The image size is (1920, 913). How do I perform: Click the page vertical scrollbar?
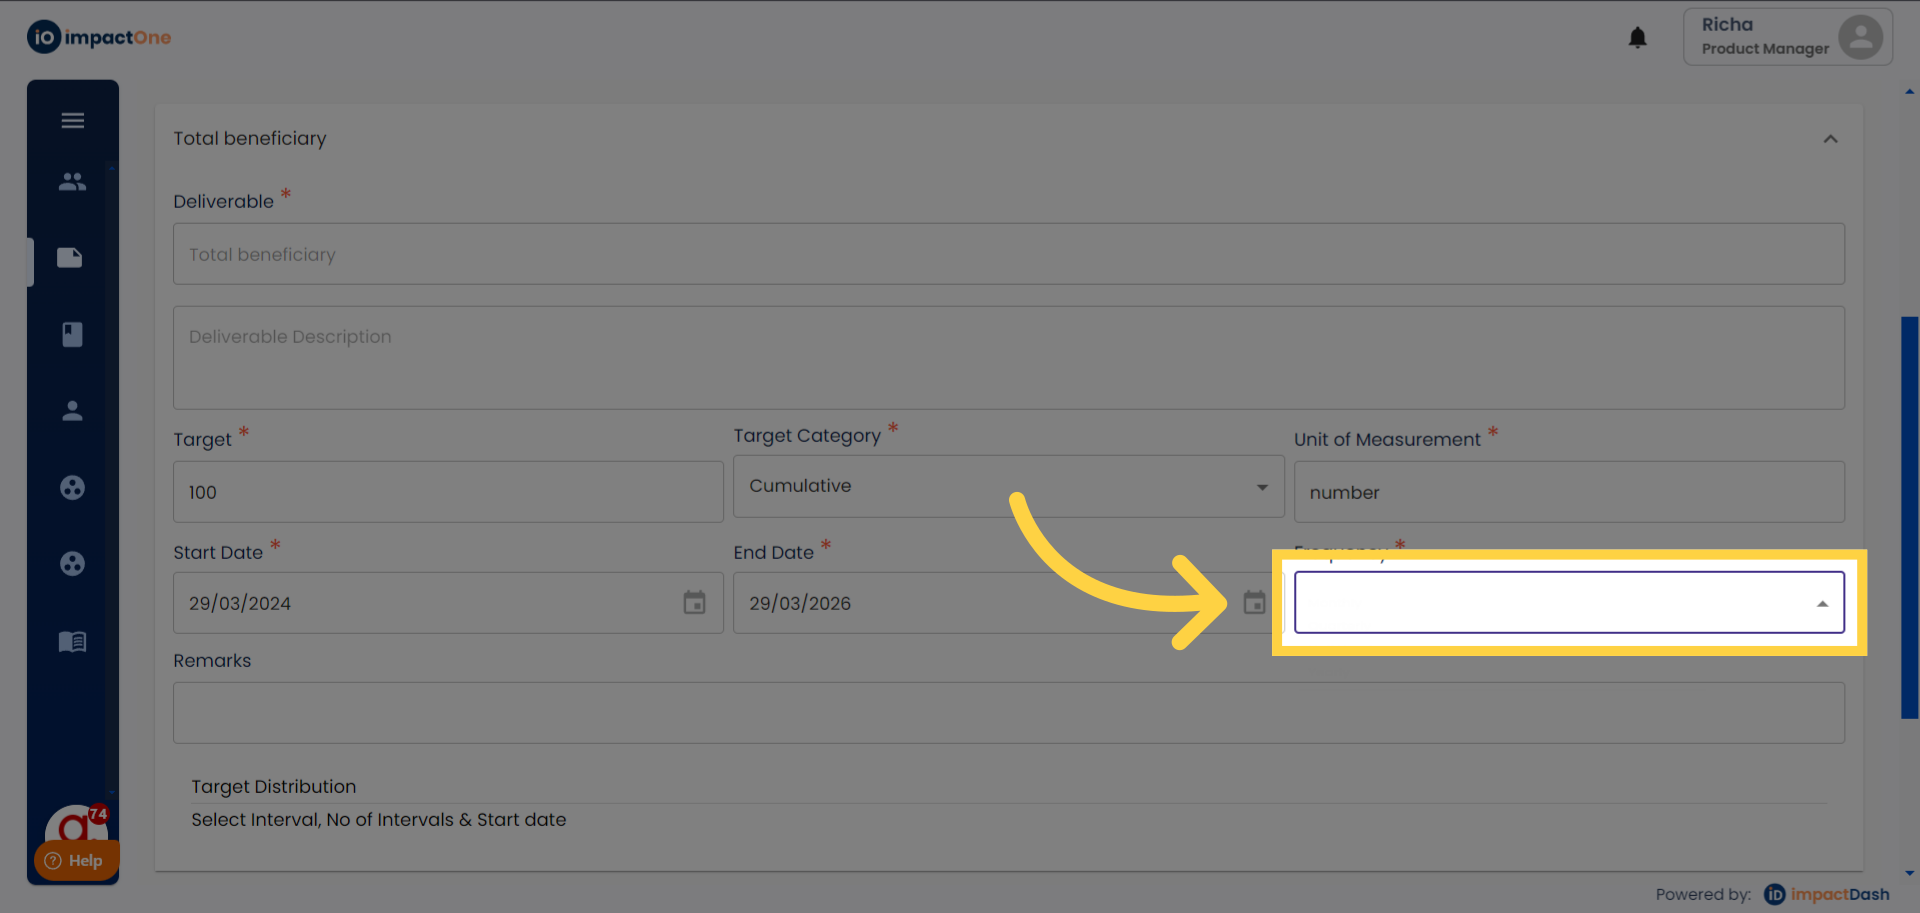click(1909, 517)
